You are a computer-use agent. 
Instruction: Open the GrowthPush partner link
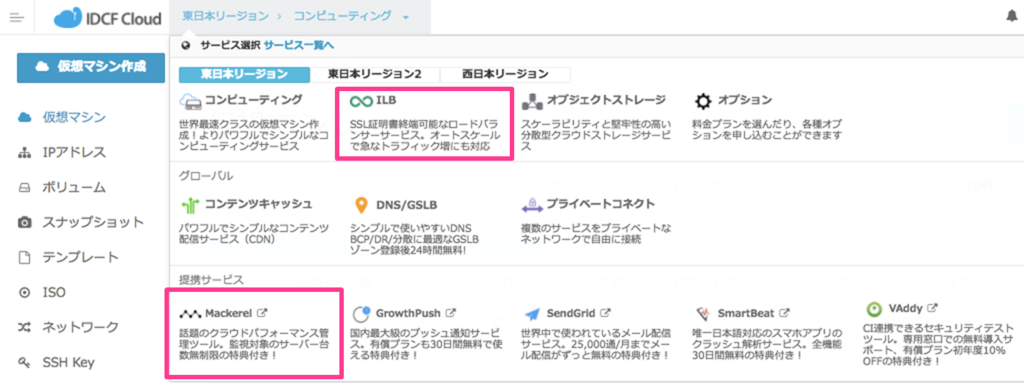coord(408,313)
